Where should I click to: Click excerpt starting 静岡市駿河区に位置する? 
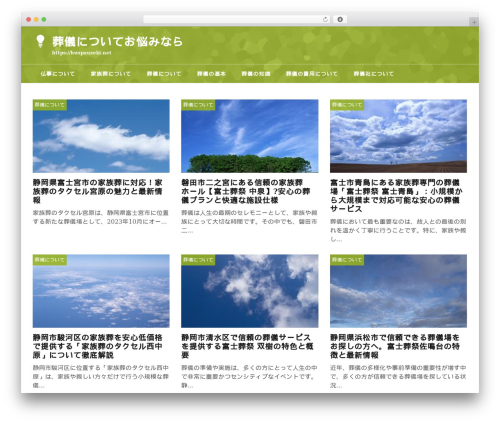(101, 376)
